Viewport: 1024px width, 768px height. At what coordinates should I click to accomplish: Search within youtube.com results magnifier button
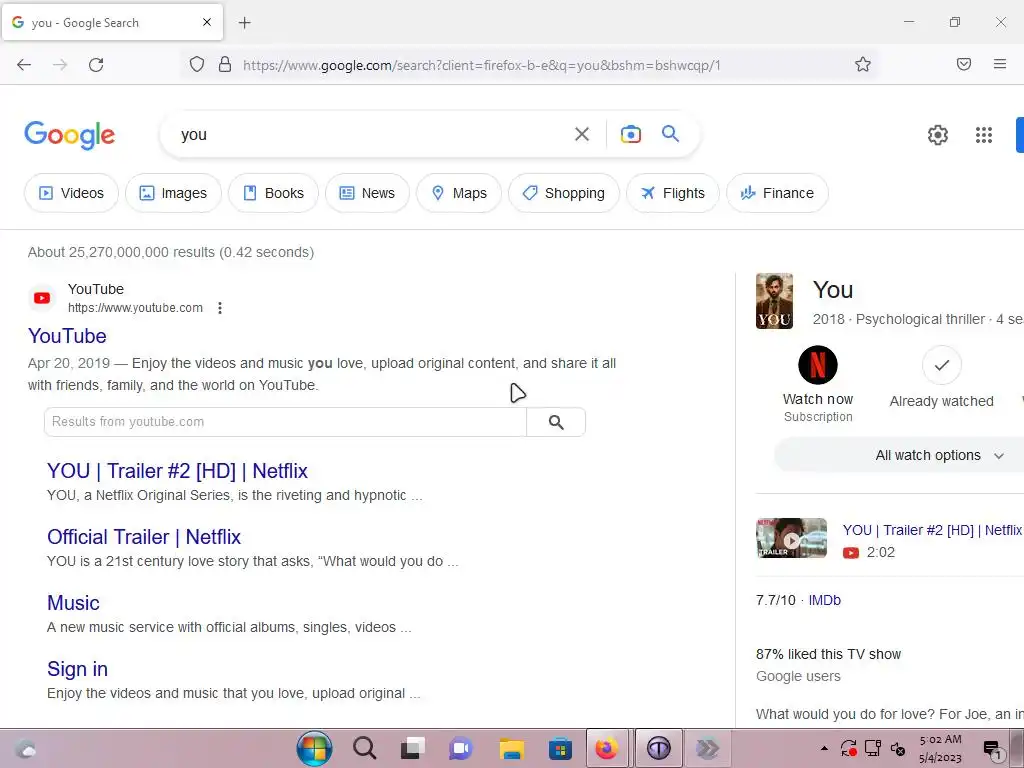tap(556, 422)
